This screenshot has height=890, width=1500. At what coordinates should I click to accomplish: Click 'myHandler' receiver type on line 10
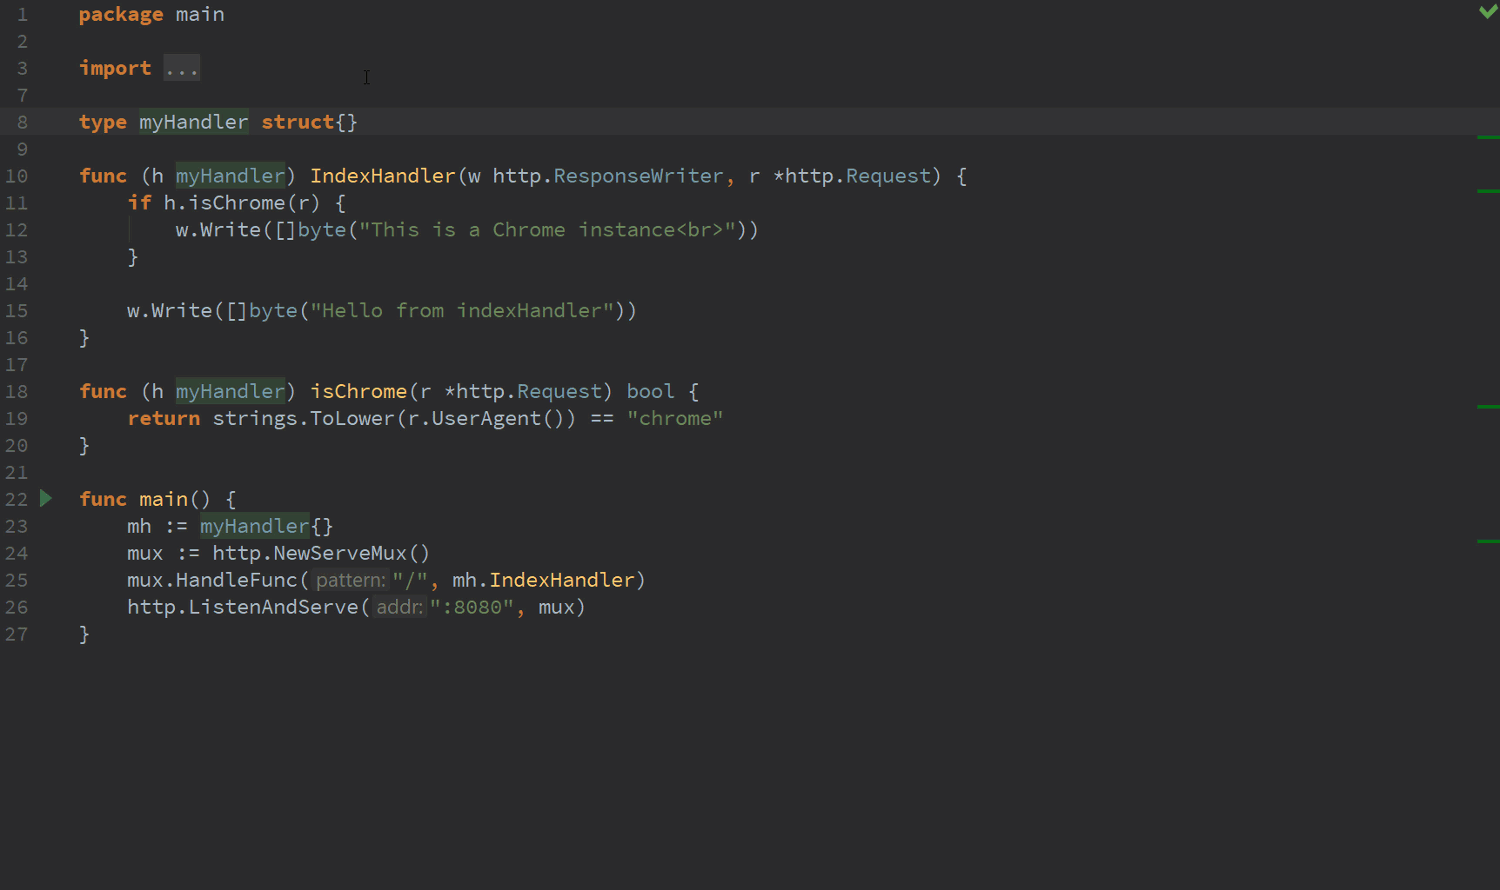pyautogui.click(x=230, y=176)
